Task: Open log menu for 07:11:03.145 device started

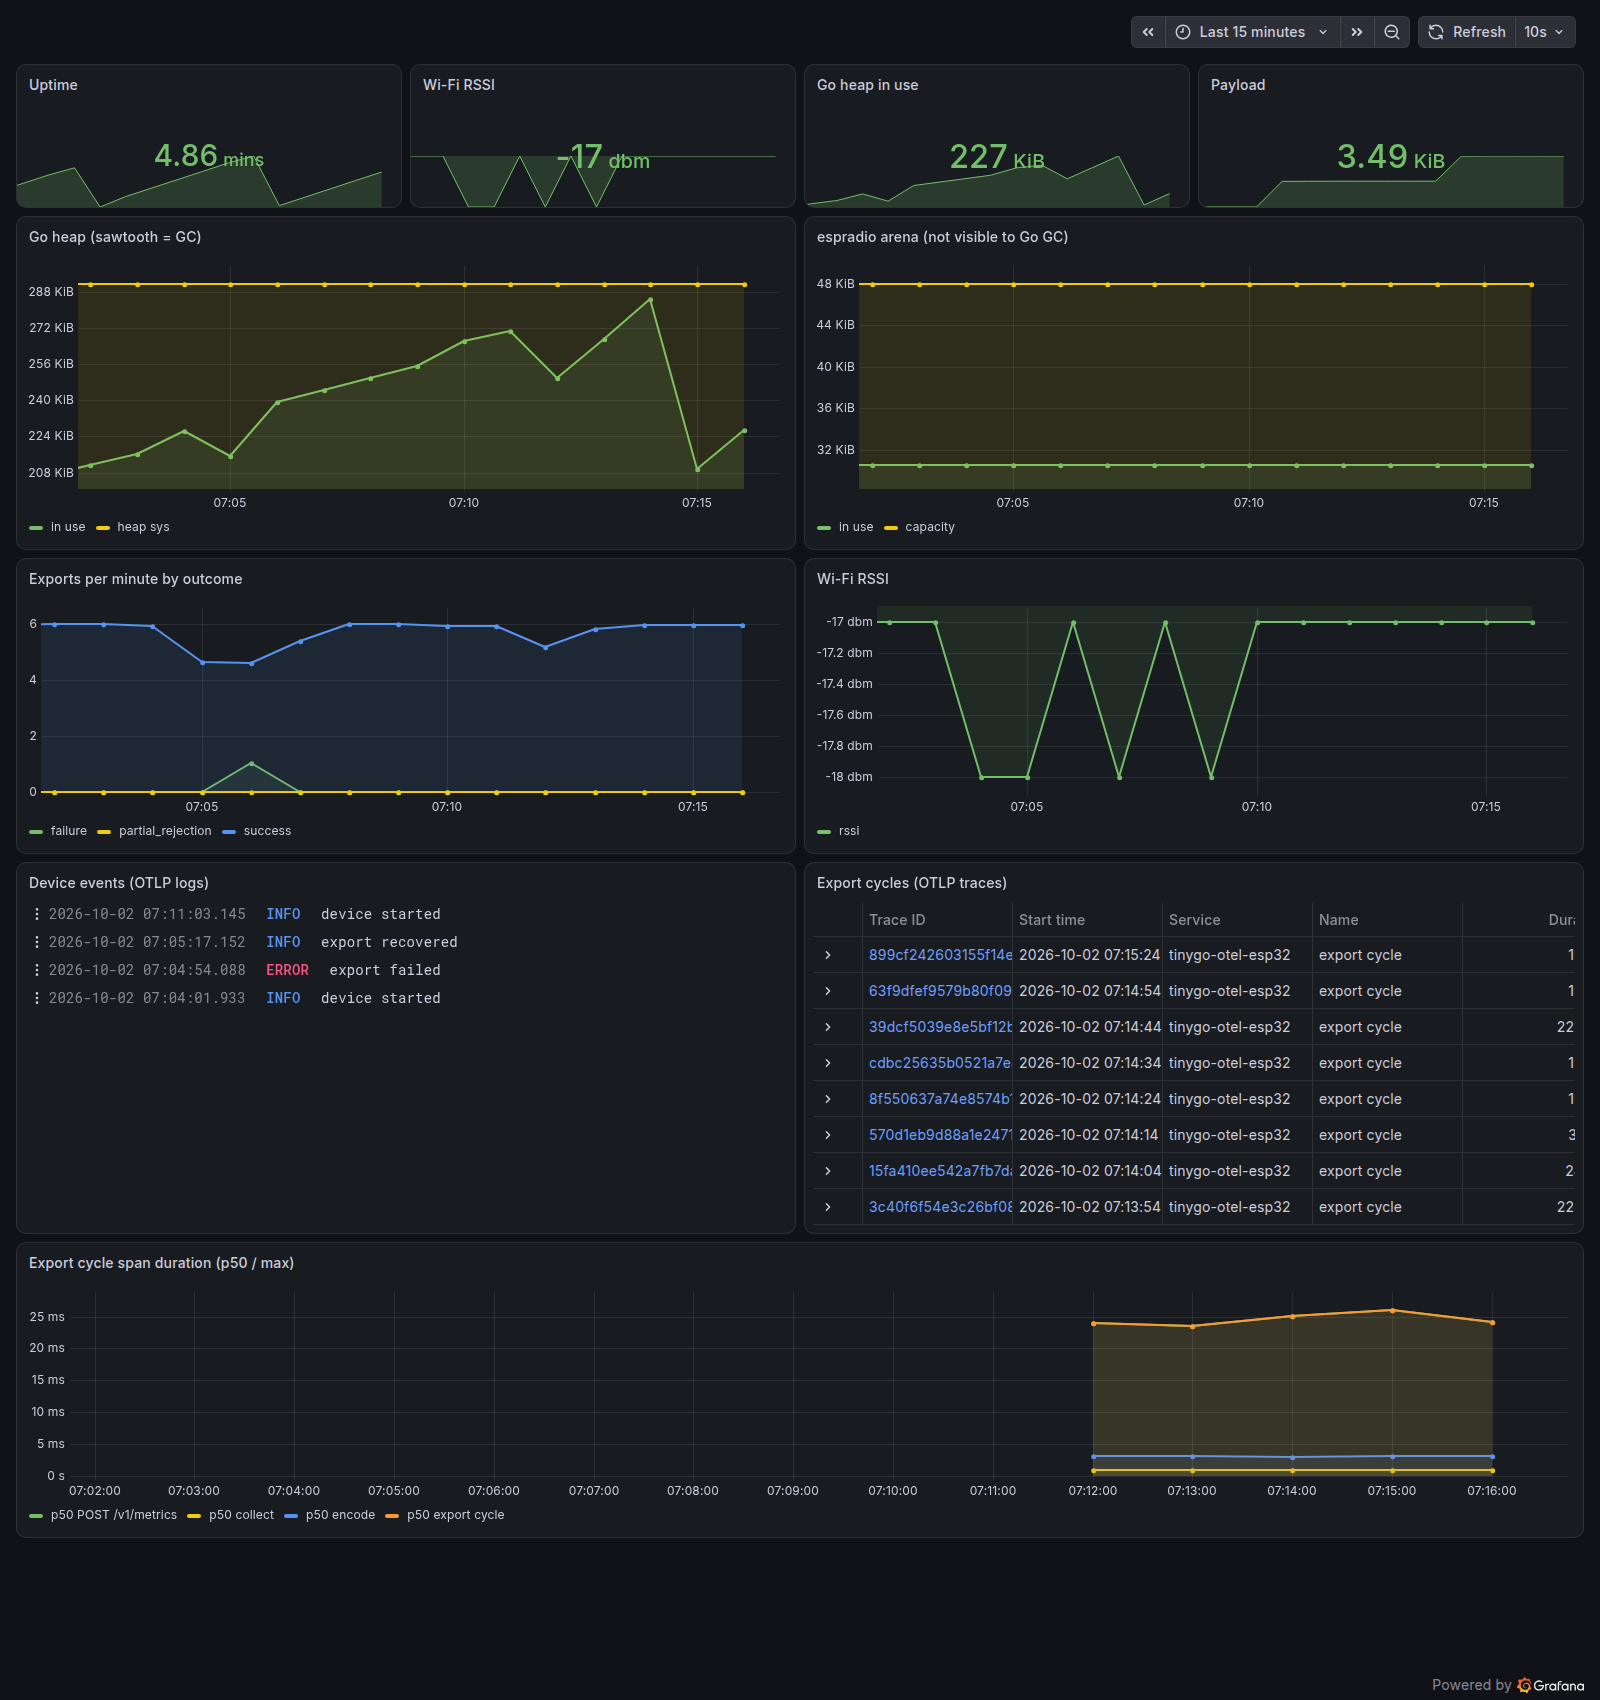Action: pos(37,914)
